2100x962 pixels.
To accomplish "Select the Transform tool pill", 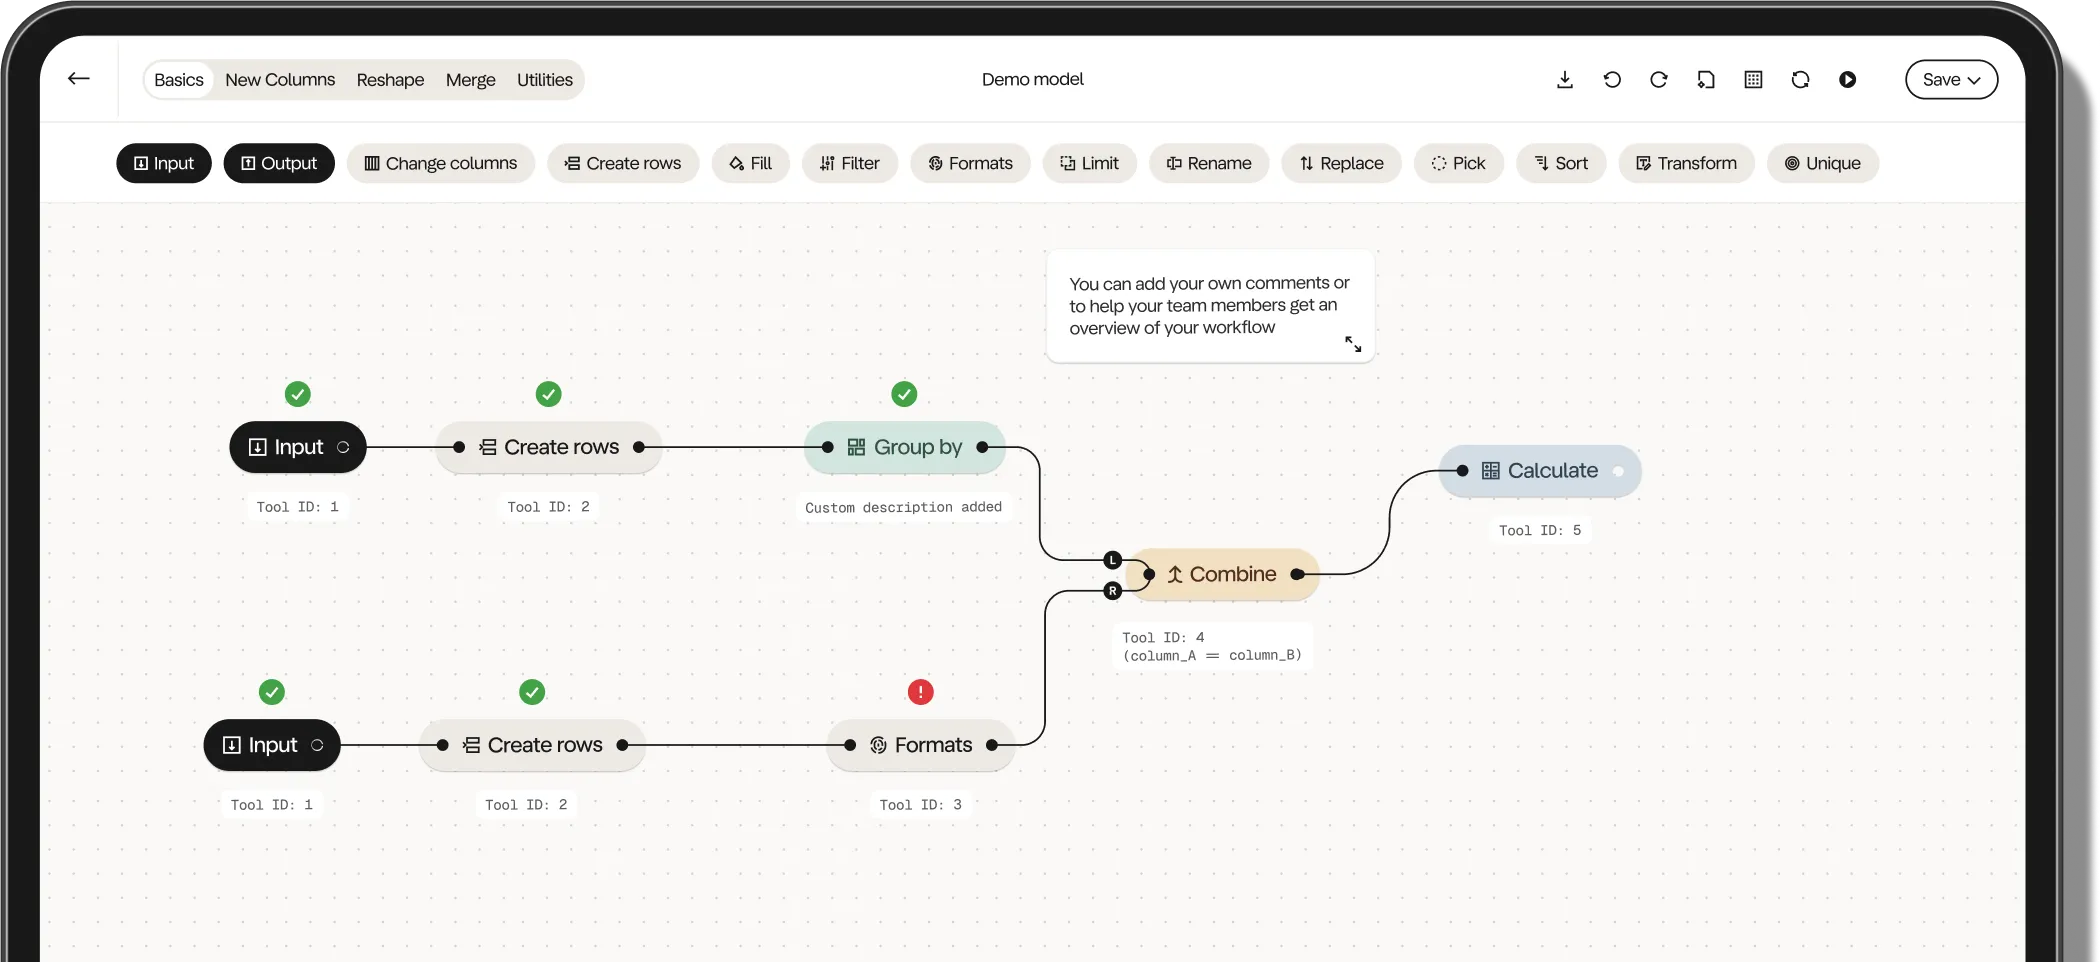I will click(1686, 163).
